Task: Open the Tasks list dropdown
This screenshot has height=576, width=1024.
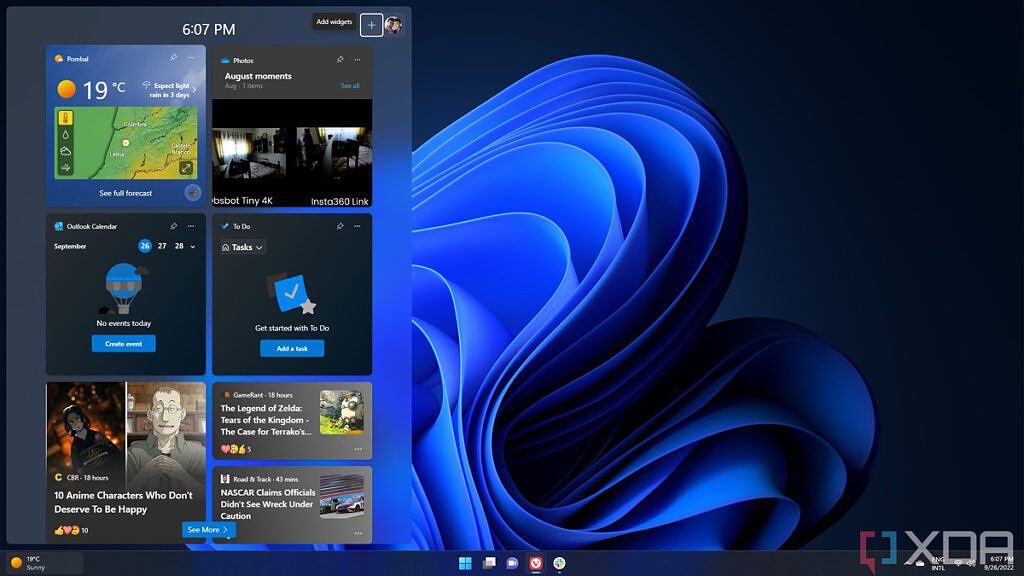Action: coord(241,247)
